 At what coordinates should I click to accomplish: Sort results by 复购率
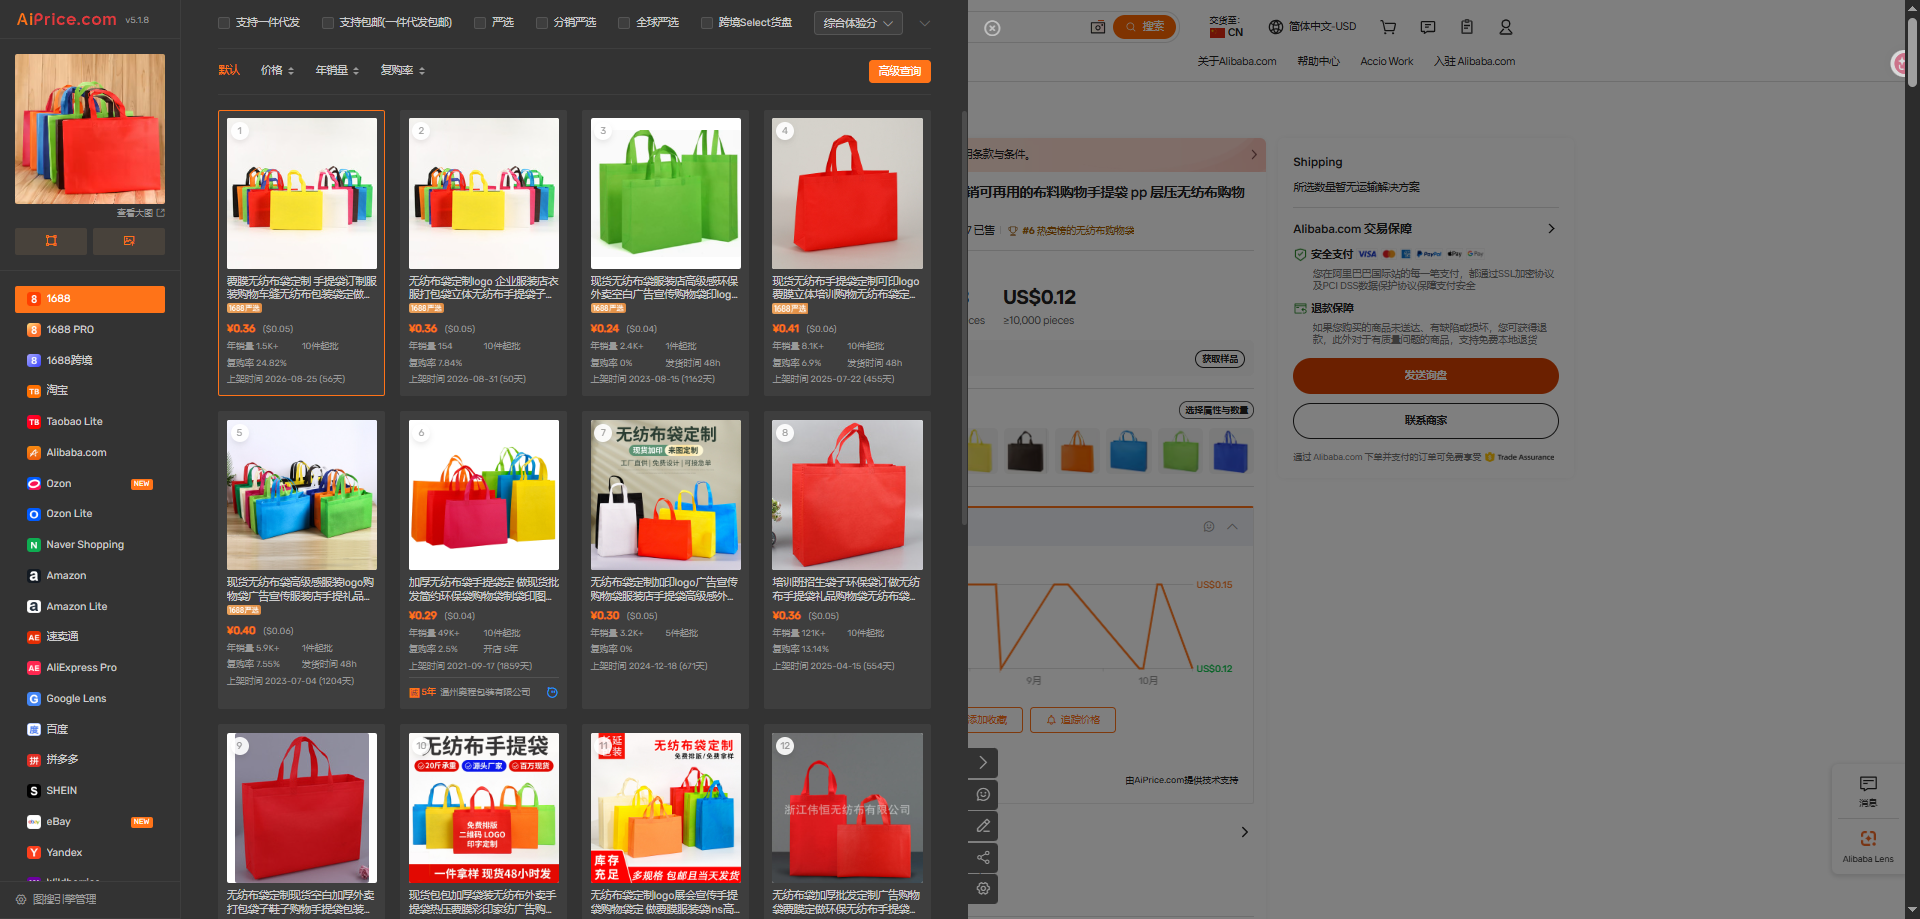402,71
